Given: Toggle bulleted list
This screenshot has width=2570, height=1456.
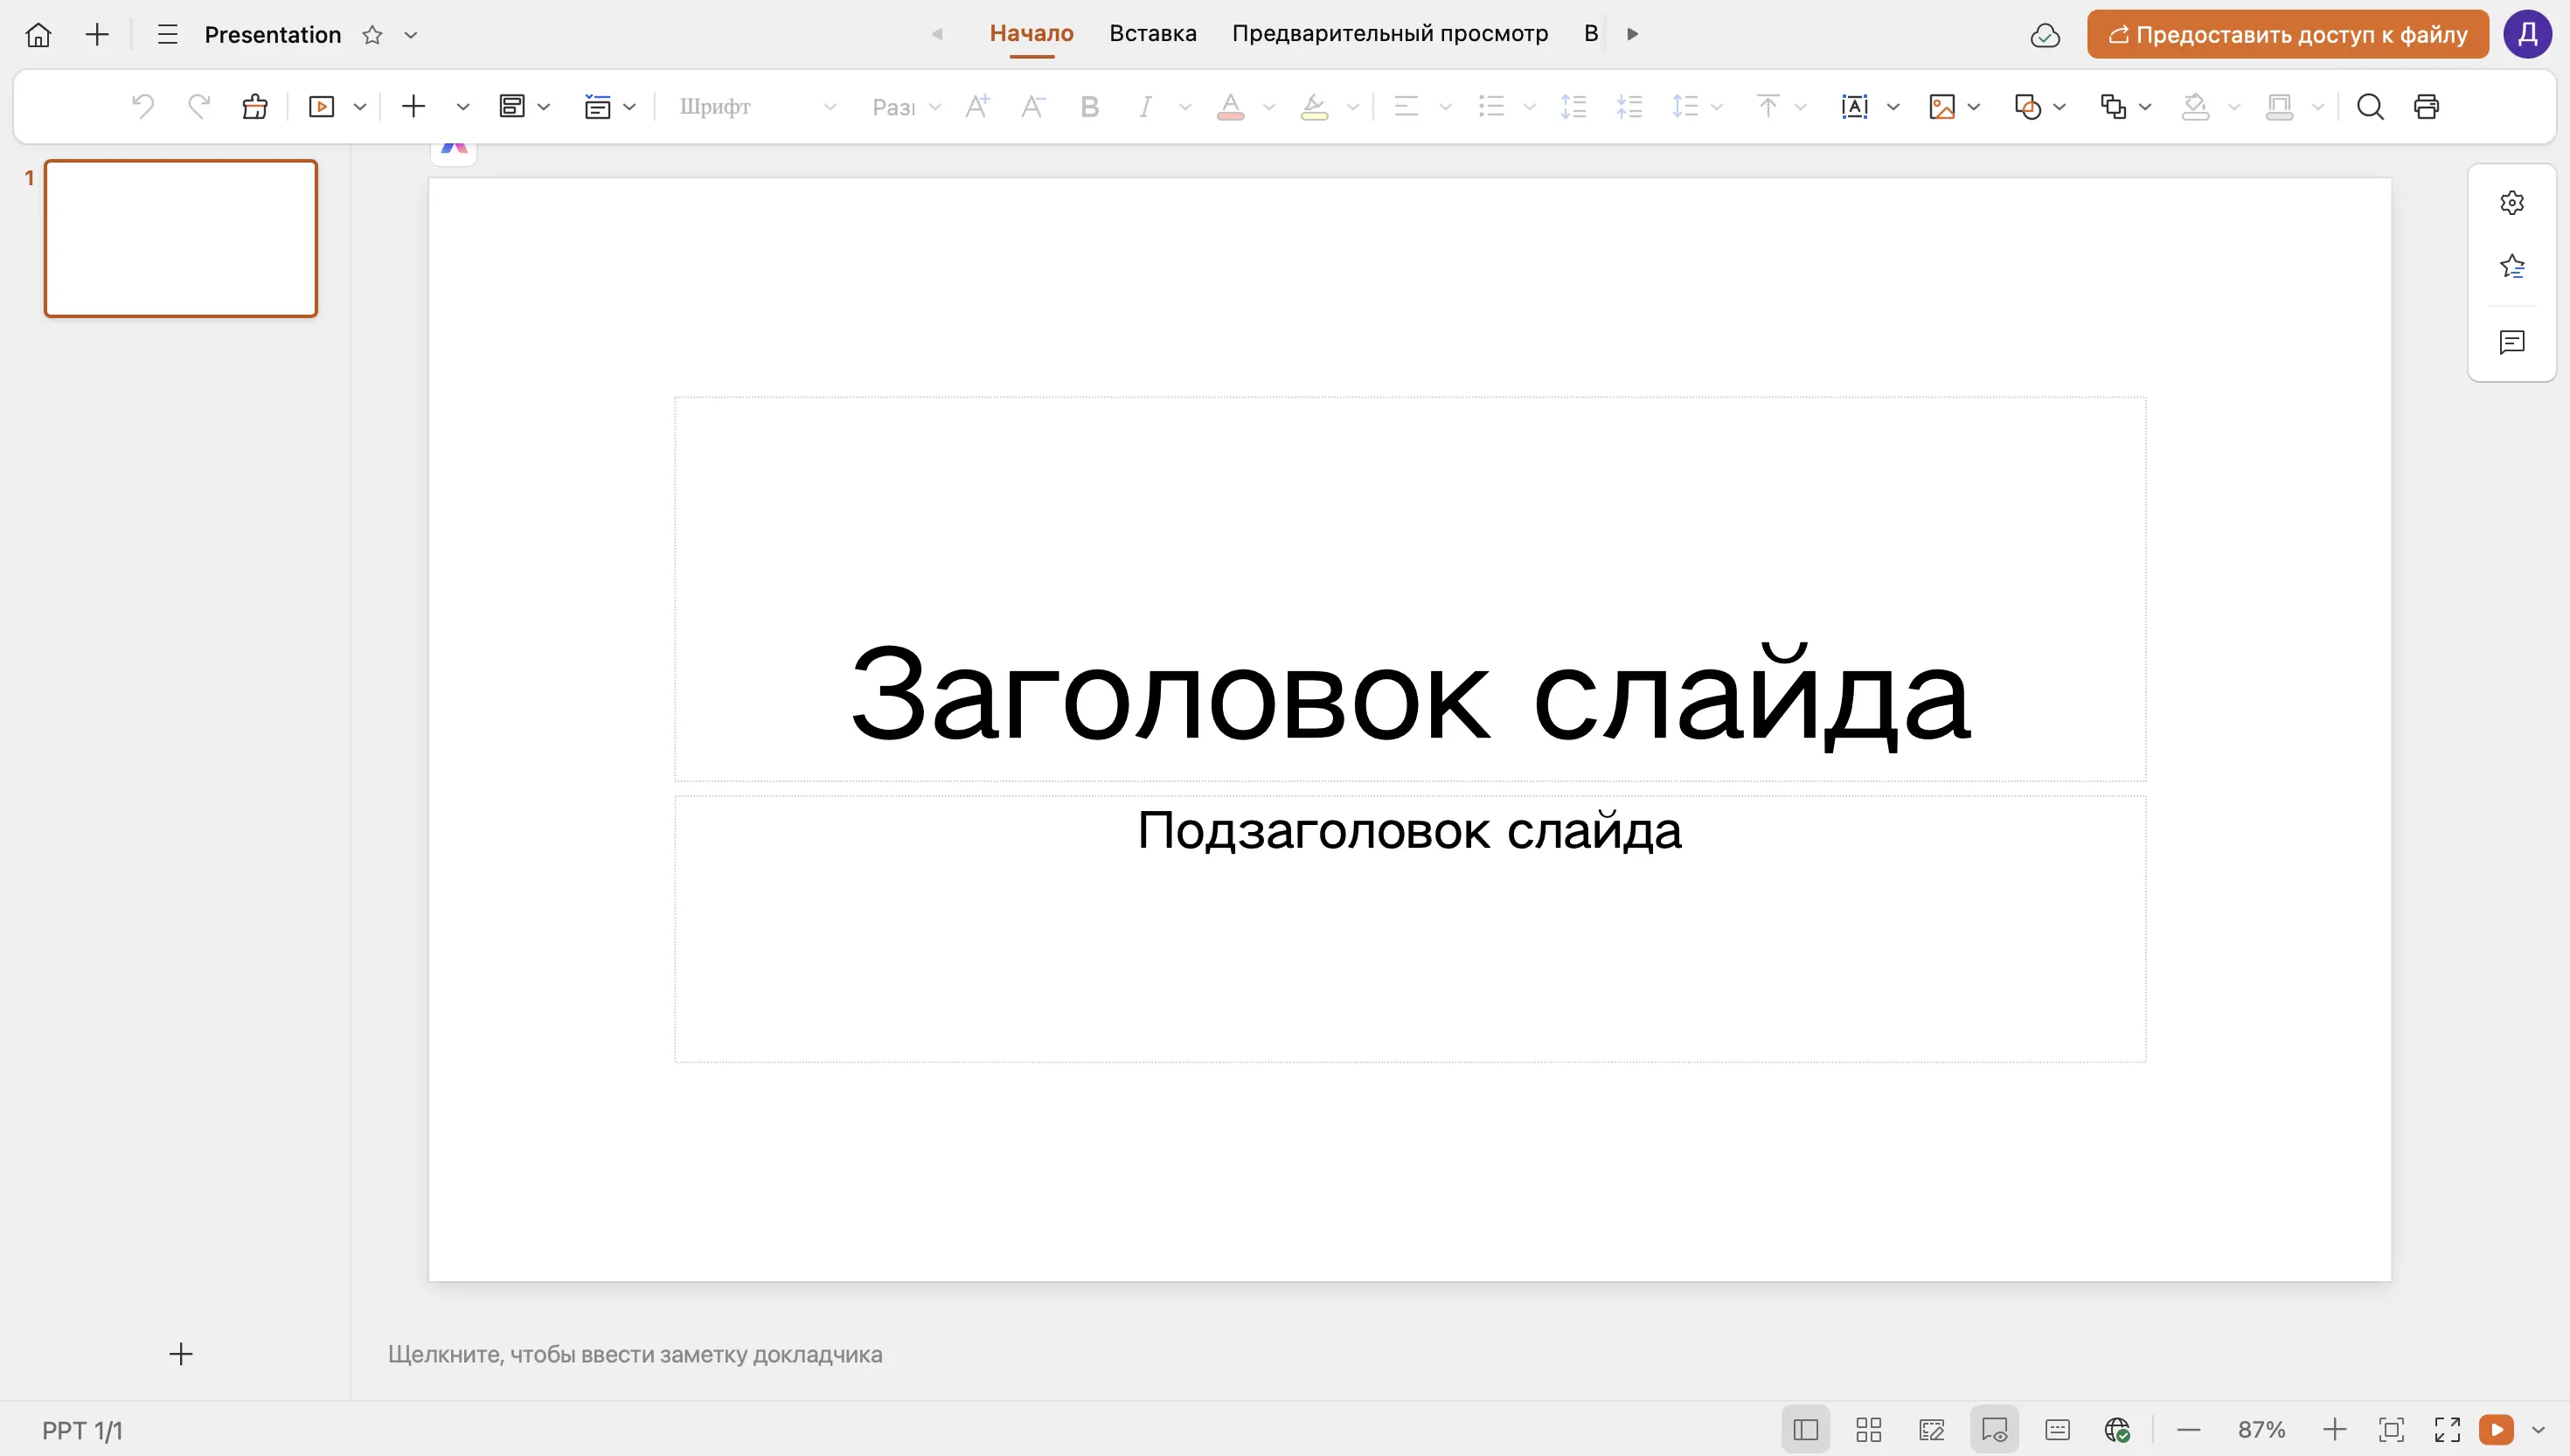Looking at the screenshot, I should pyautogui.click(x=1491, y=106).
